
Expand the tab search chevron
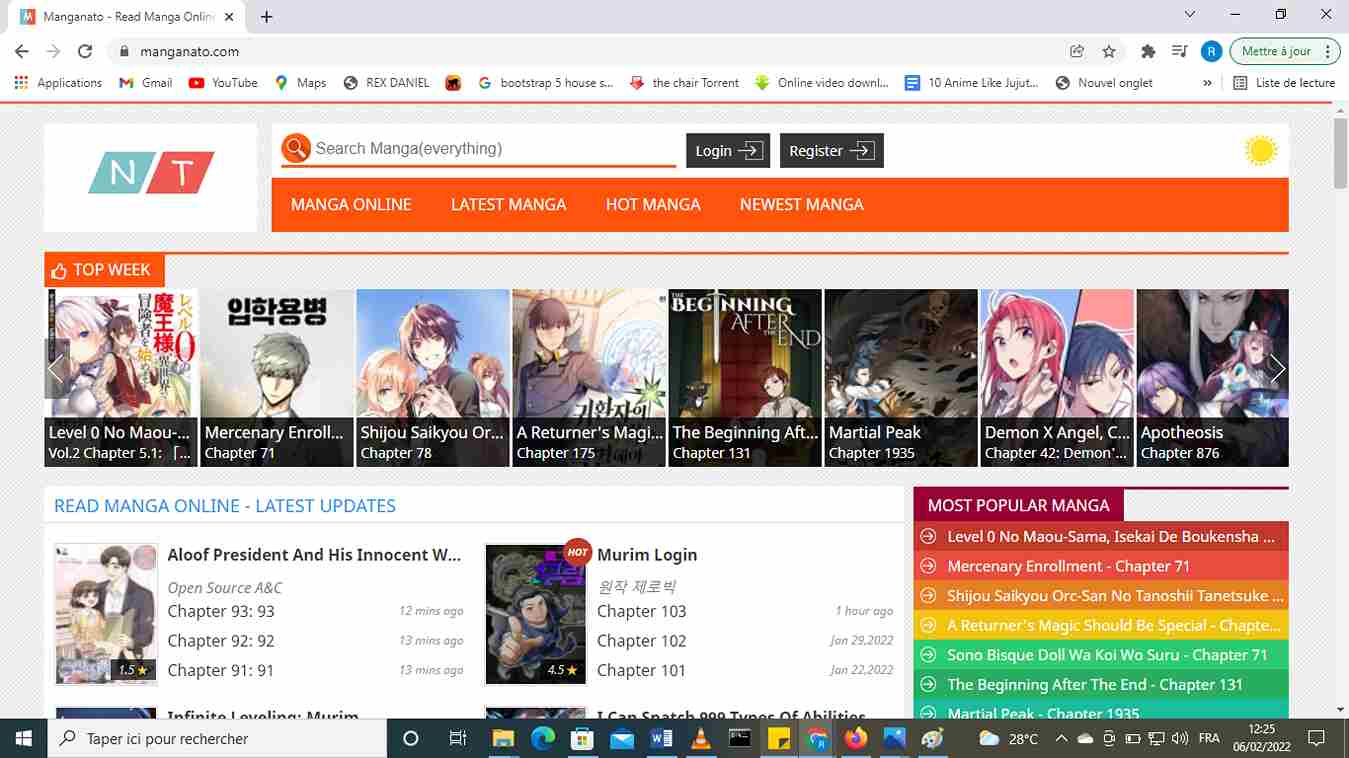(x=1190, y=15)
